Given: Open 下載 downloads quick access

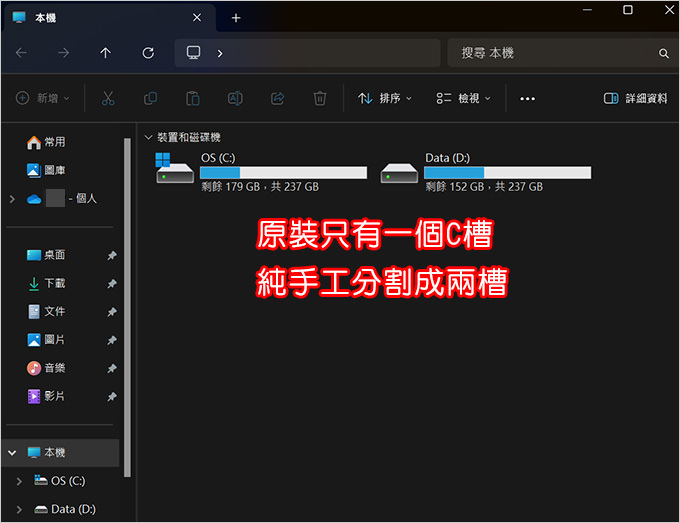Looking at the screenshot, I should click(x=46, y=283).
